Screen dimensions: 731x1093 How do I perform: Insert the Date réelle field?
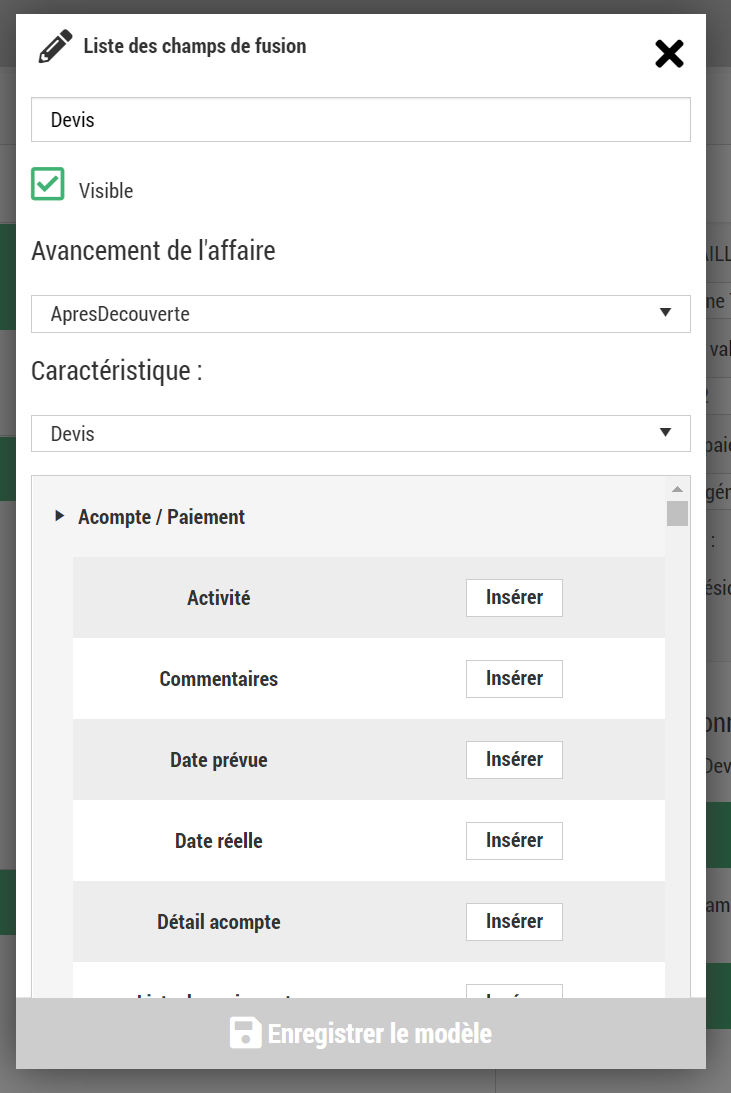514,841
